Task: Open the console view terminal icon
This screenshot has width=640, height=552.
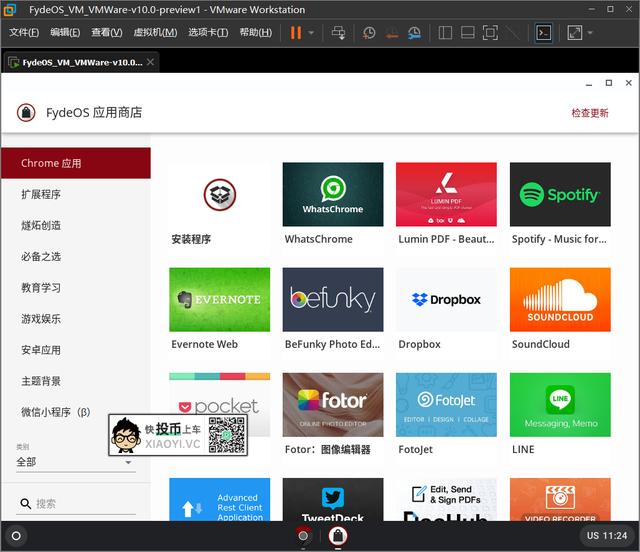Action: click(x=544, y=33)
